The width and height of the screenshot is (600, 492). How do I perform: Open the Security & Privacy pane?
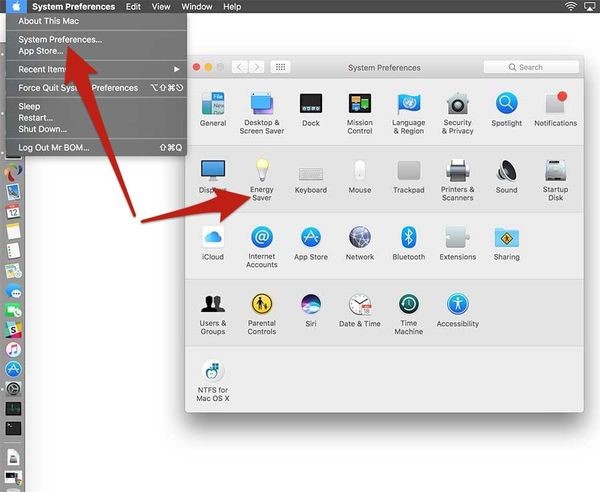(x=458, y=113)
